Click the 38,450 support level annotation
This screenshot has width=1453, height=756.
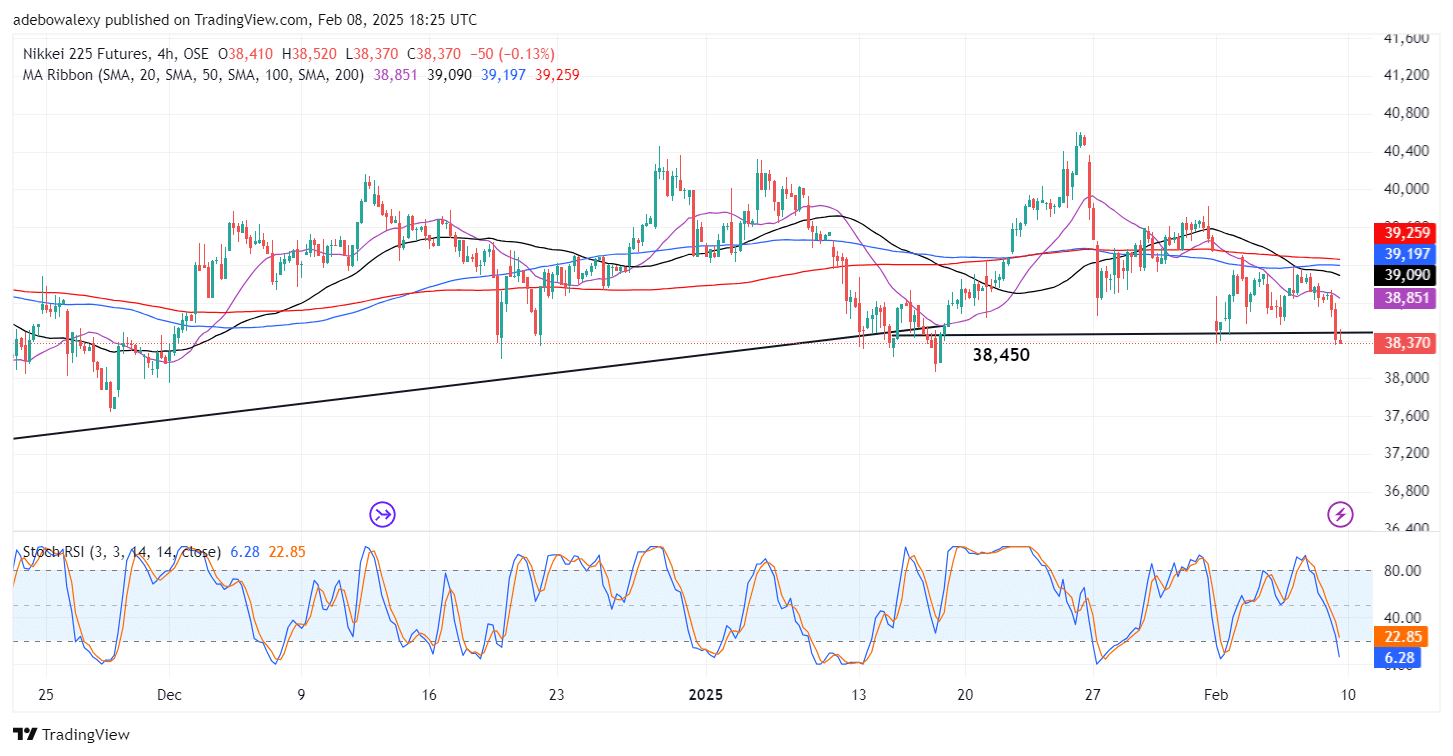point(1001,355)
